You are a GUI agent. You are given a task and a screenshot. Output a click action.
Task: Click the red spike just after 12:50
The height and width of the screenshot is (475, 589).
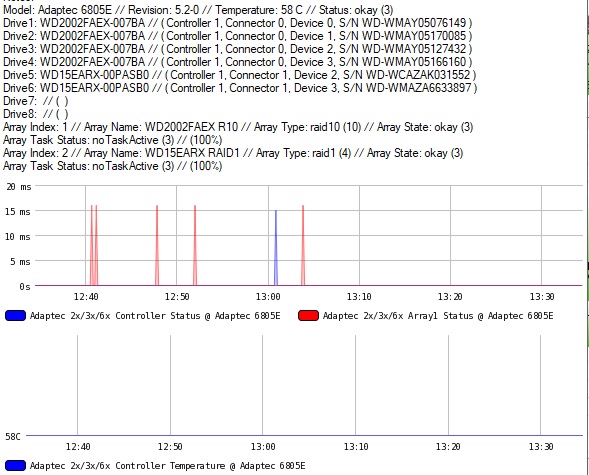(x=195, y=246)
